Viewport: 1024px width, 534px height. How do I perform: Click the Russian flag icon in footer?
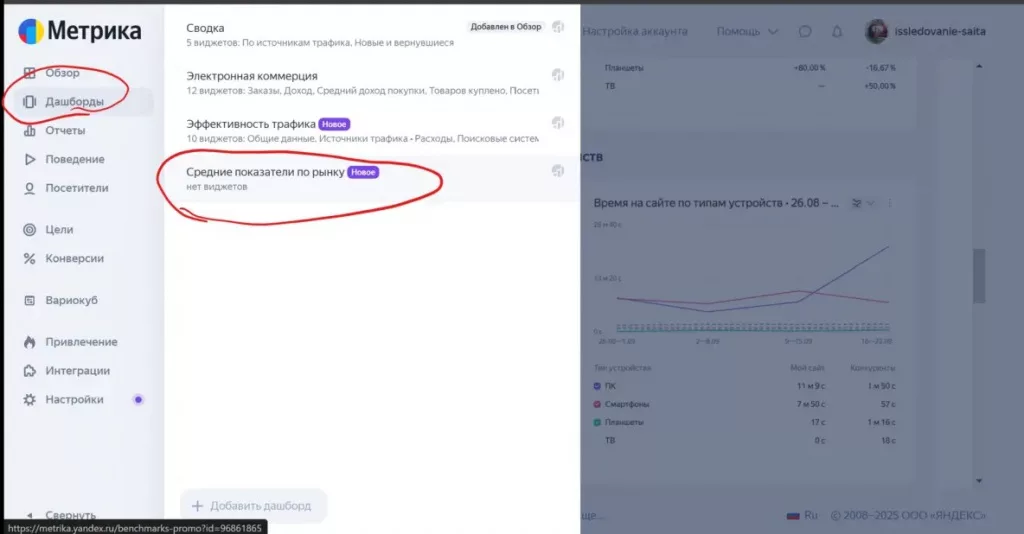point(793,515)
